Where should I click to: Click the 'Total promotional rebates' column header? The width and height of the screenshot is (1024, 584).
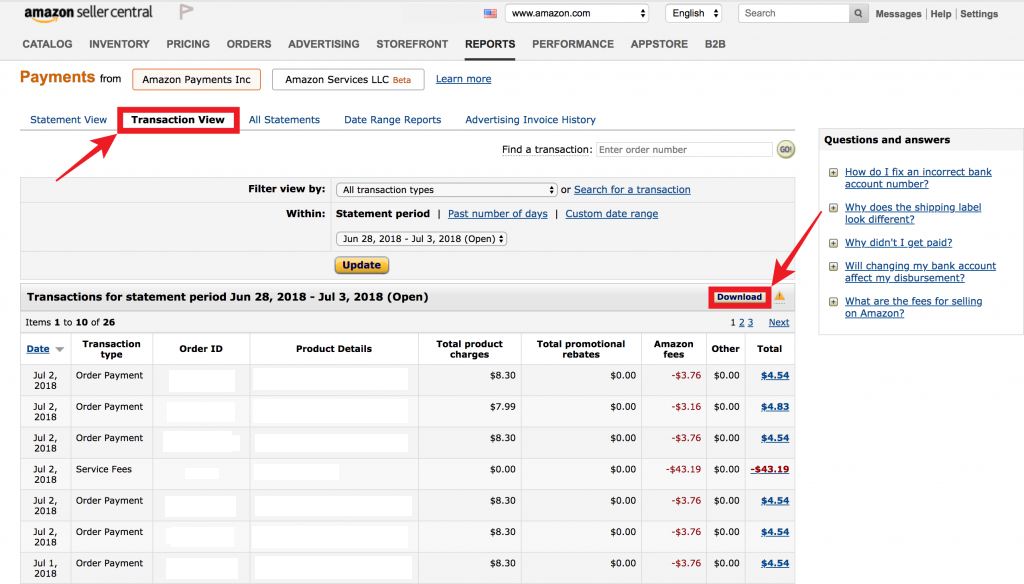point(581,349)
